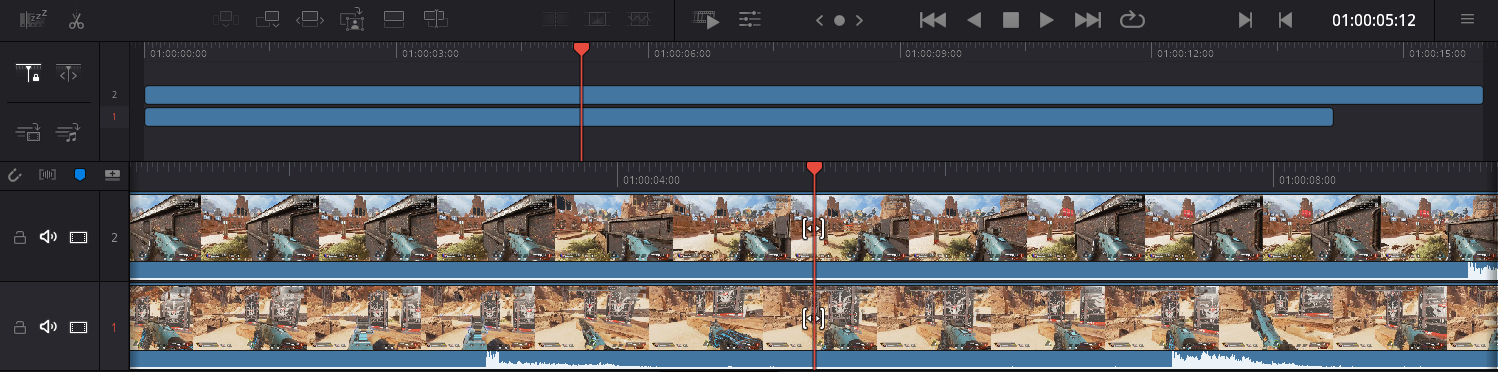This screenshot has width=1498, height=372.
Task: Select the Split Clip scissors tool
Action: [x=77, y=19]
